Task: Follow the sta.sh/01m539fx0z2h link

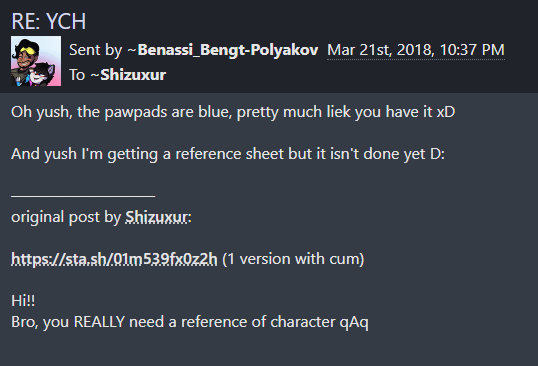Action: [x=114, y=259]
